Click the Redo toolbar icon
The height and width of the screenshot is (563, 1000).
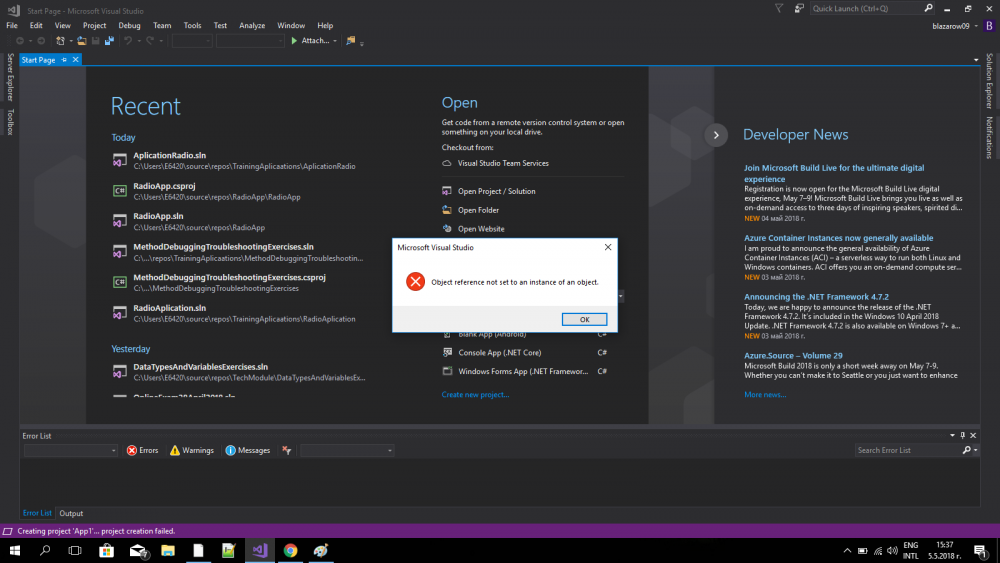pyautogui.click(x=150, y=41)
